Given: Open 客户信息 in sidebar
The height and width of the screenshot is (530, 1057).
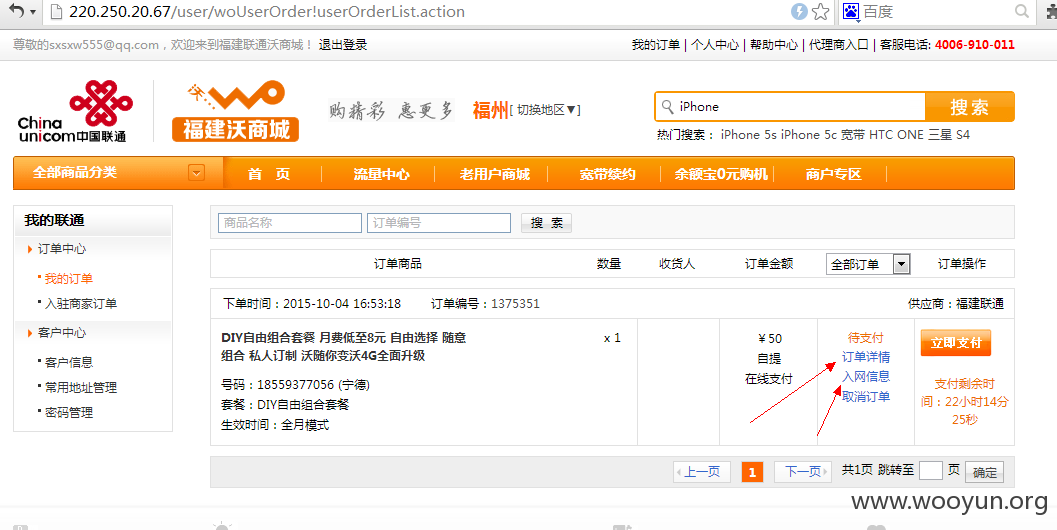Looking at the screenshot, I should [x=68, y=363].
